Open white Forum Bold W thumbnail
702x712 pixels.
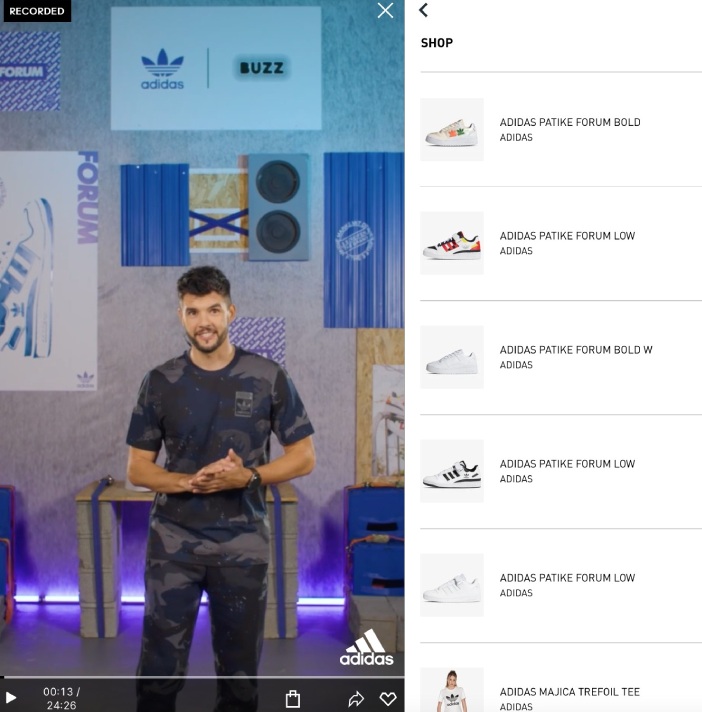point(452,357)
